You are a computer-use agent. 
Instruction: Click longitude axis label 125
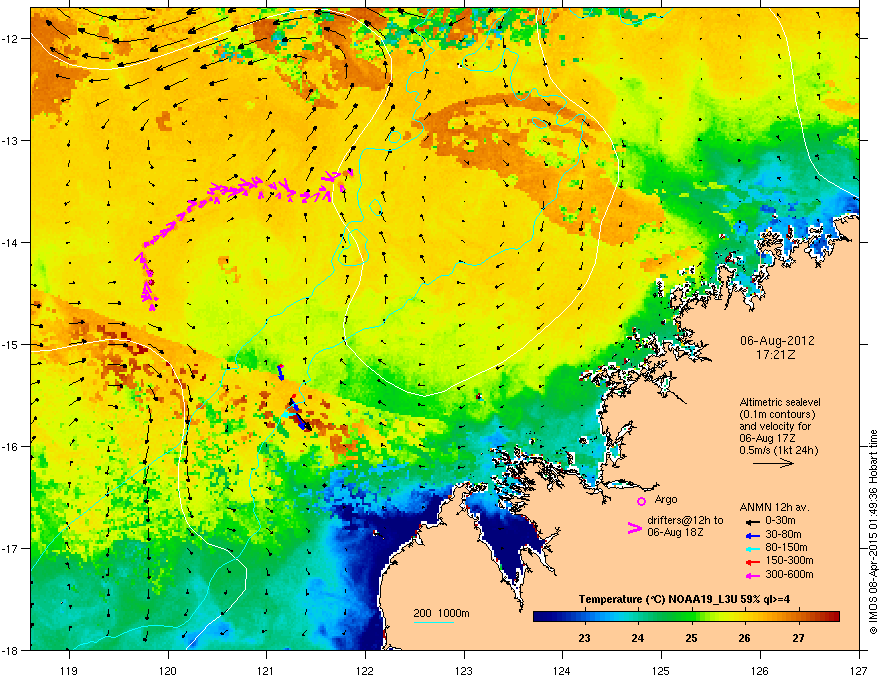point(661,670)
